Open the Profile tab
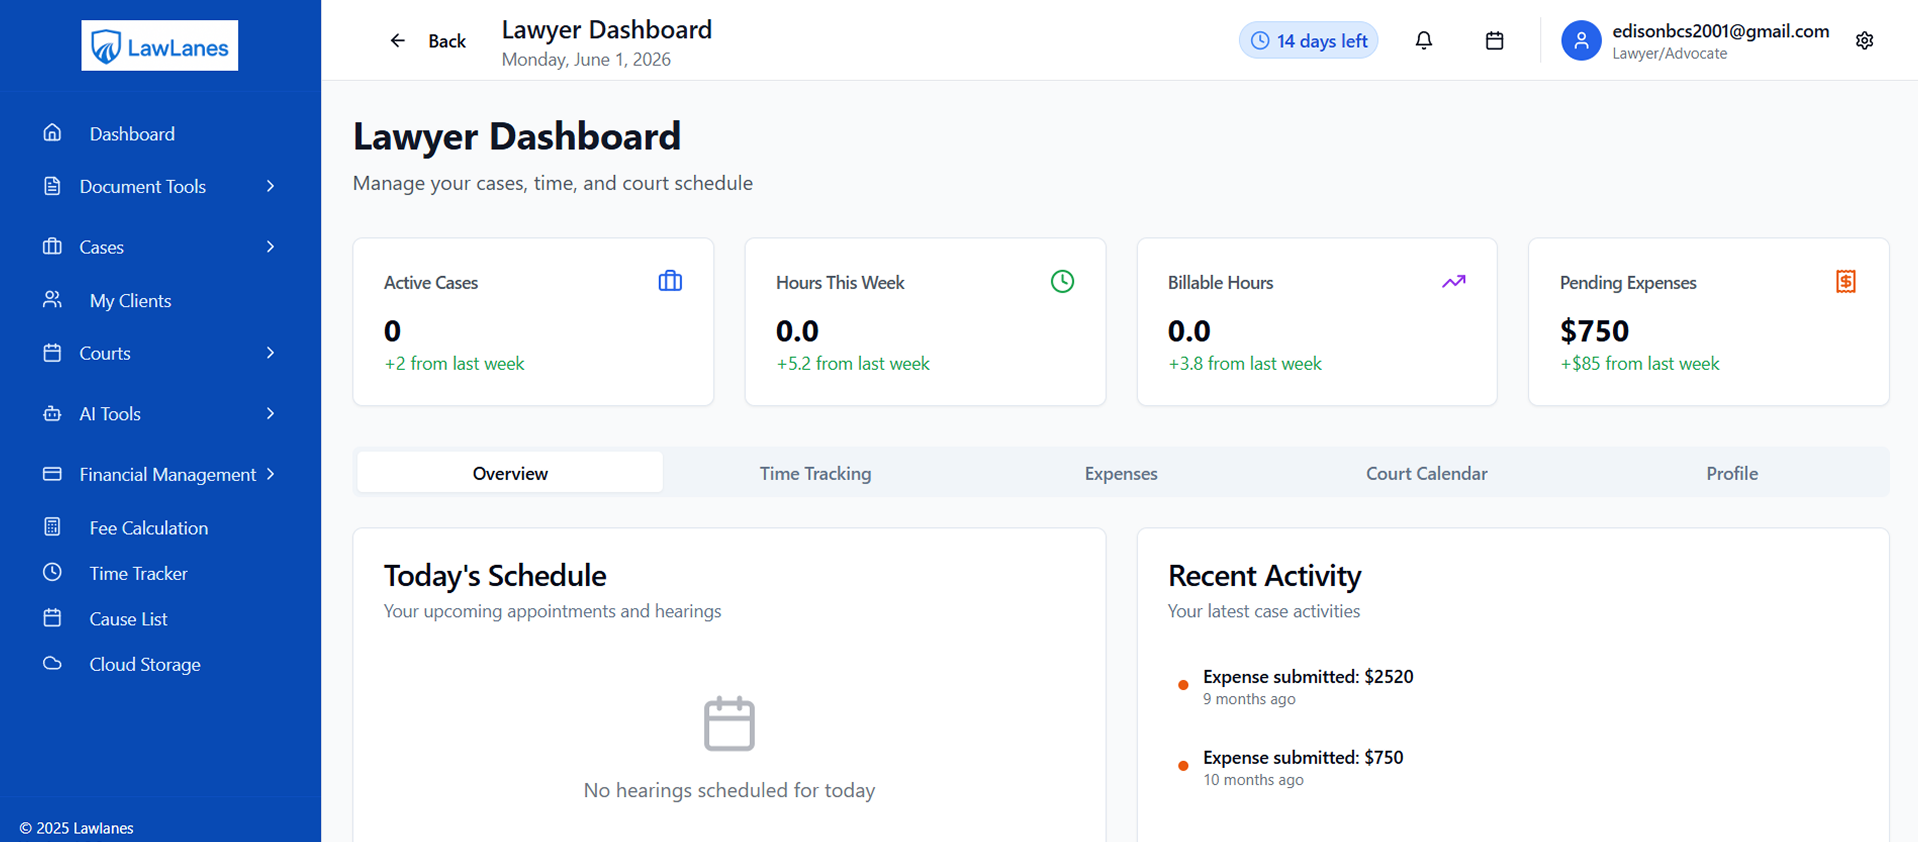Viewport: 1918px width, 842px height. click(1732, 473)
